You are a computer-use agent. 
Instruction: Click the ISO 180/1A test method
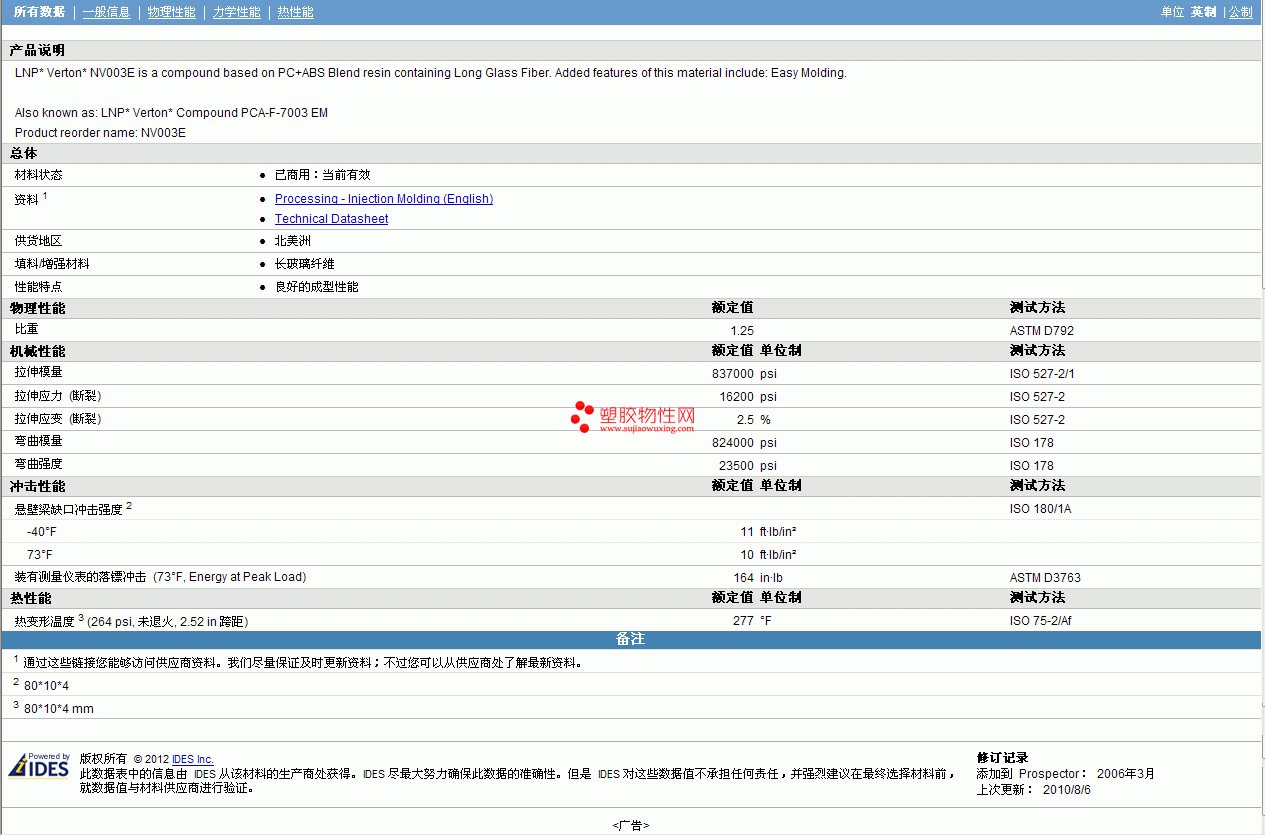click(x=1041, y=509)
